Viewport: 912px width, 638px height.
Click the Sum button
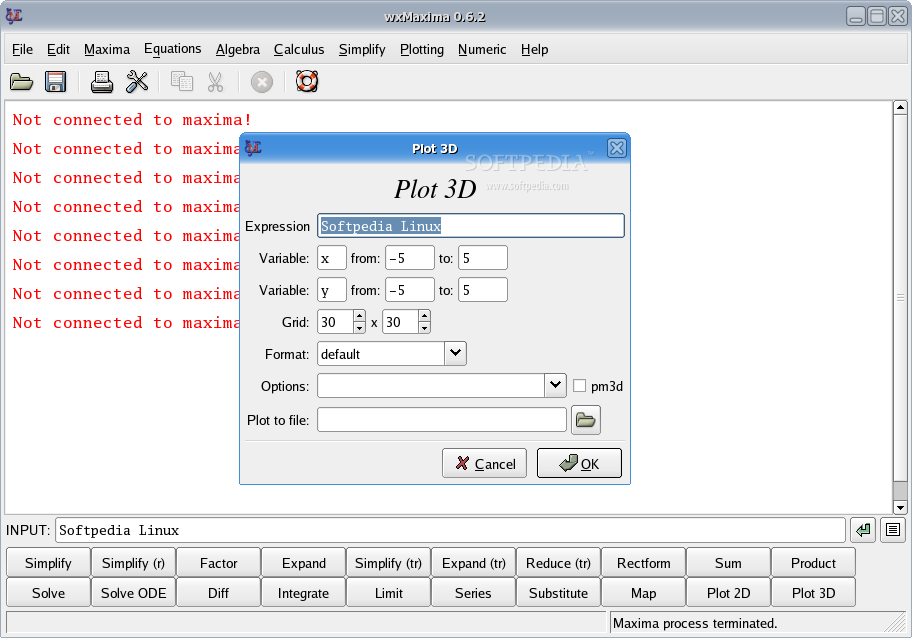[x=728, y=563]
